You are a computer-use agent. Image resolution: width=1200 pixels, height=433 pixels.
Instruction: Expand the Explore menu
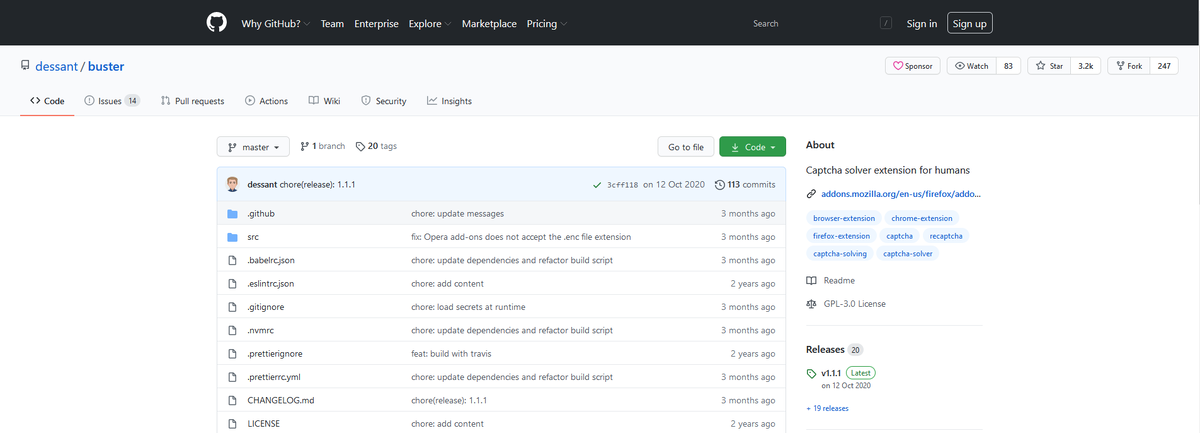pos(430,24)
